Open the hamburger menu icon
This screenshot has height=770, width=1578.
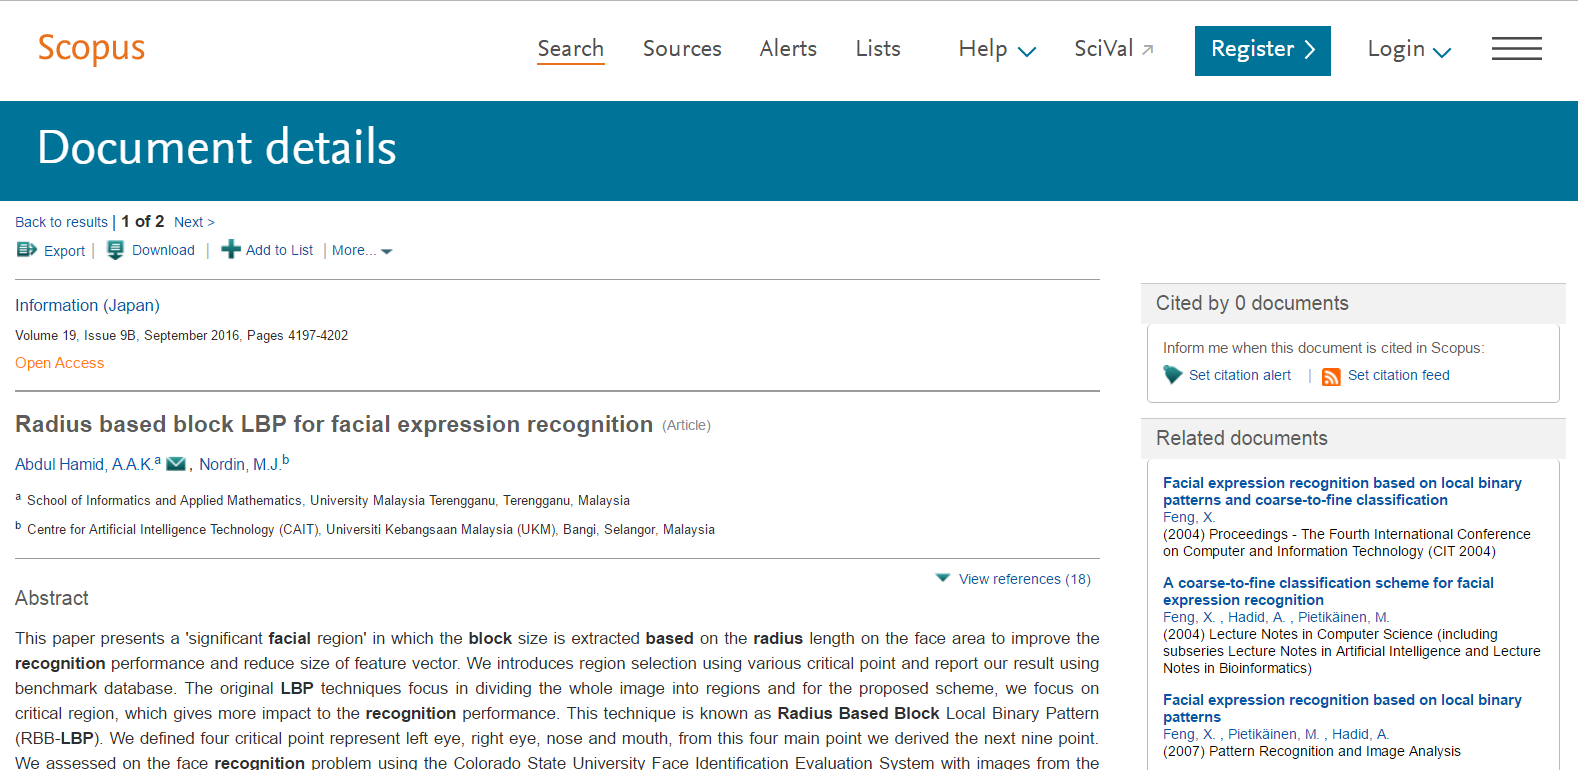click(x=1516, y=49)
